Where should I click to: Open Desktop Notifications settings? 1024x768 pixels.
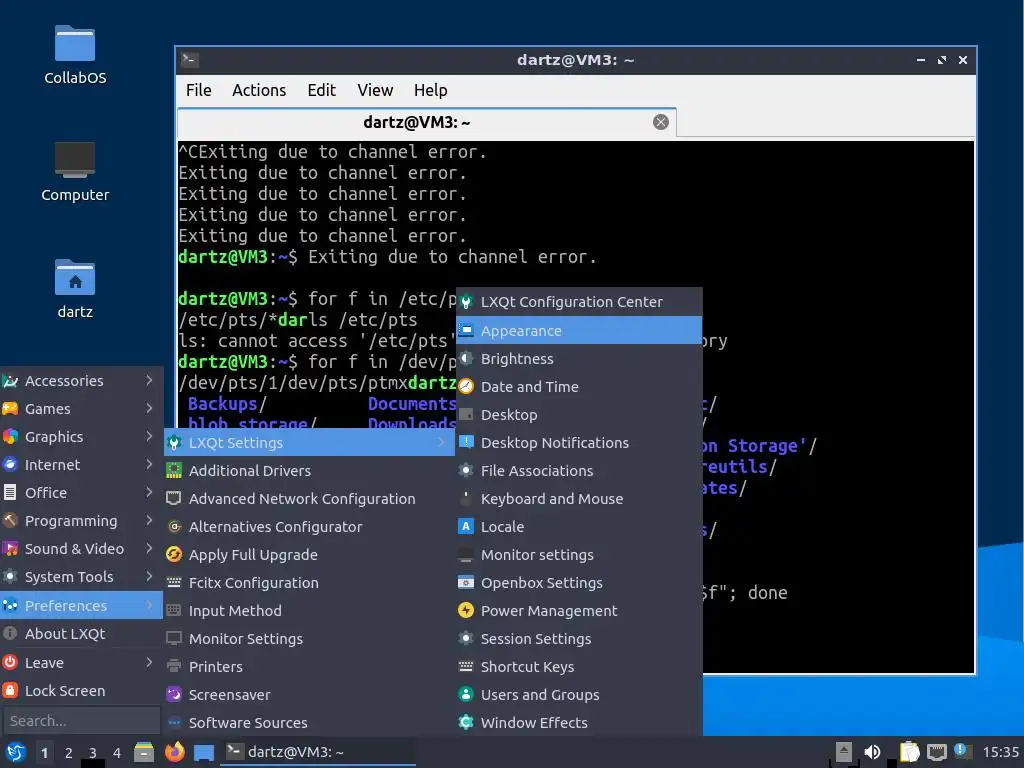(579, 443)
